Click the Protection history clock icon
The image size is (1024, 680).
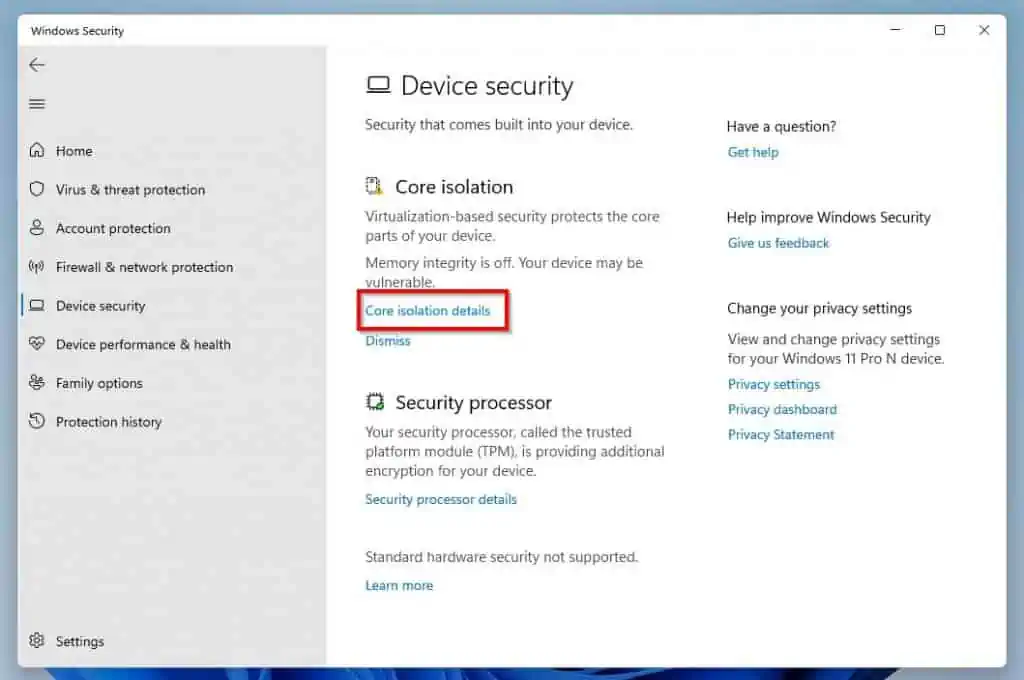pyautogui.click(x=37, y=422)
